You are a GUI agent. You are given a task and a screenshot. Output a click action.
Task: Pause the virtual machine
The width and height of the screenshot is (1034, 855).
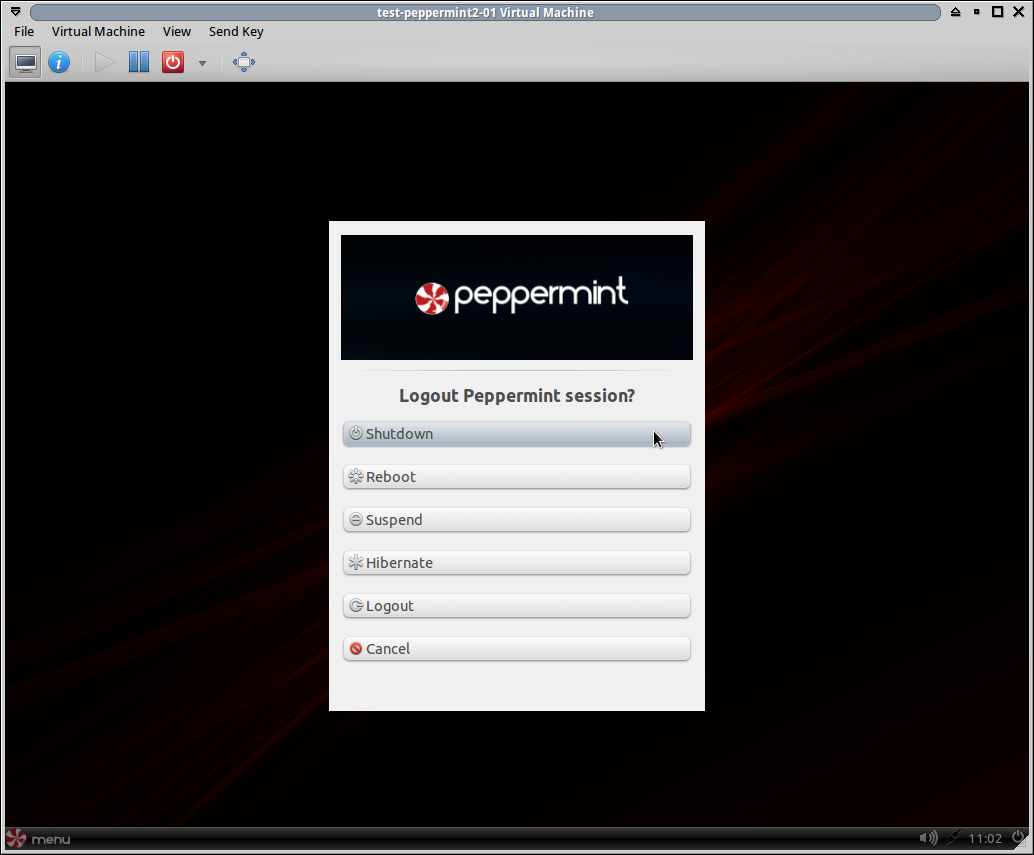point(138,63)
